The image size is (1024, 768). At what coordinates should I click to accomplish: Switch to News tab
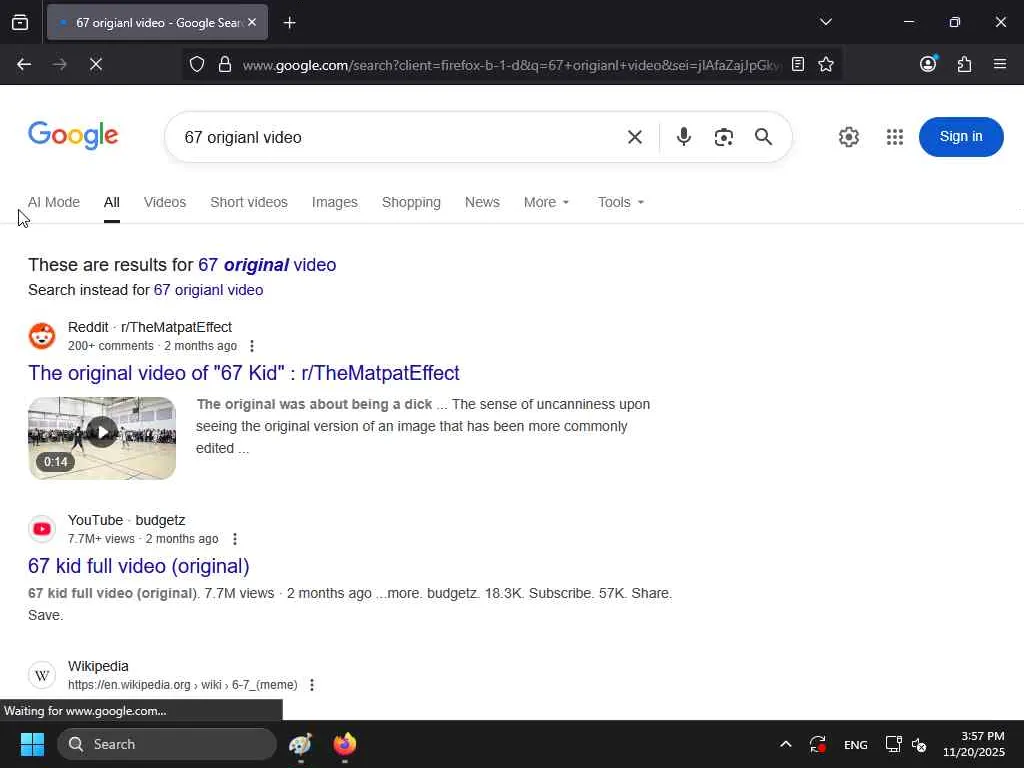click(482, 202)
